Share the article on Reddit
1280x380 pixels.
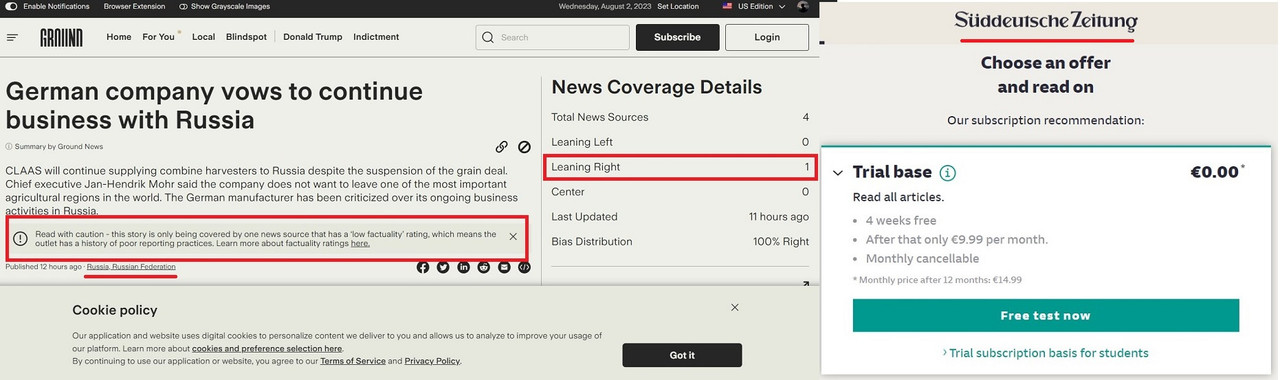tap(484, 267)
